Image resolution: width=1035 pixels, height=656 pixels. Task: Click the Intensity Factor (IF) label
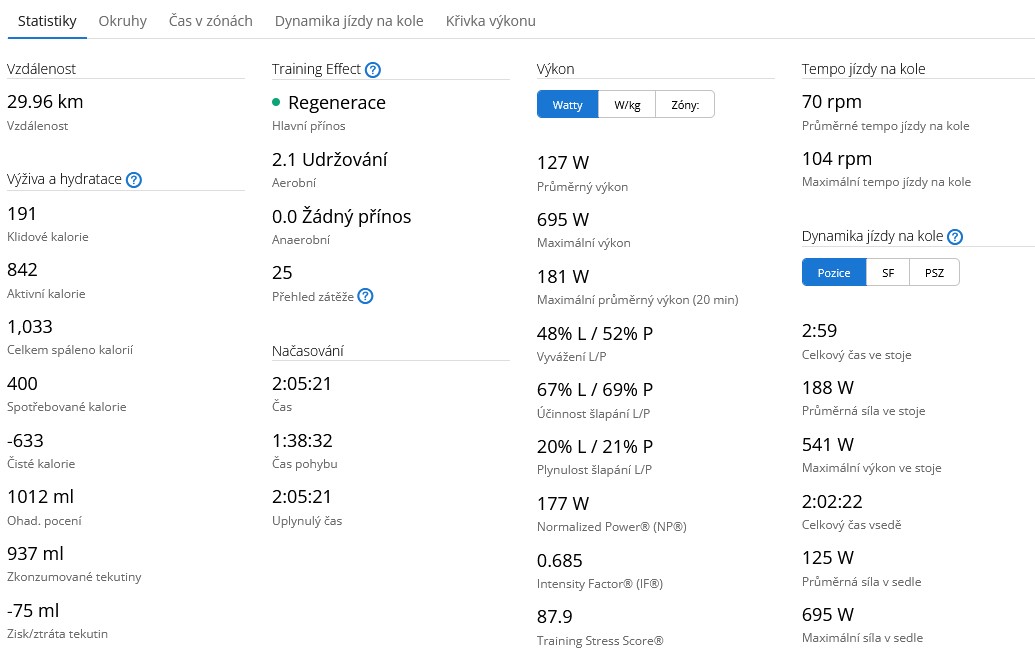[x=599, y=584]
